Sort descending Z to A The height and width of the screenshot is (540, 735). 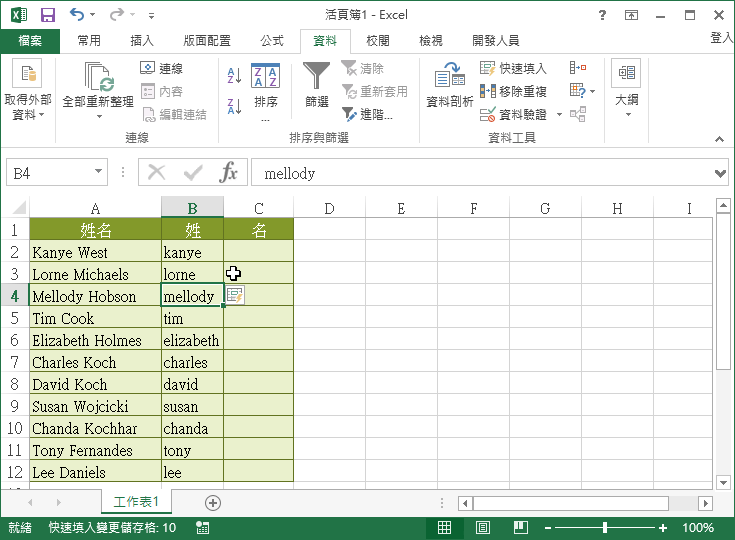[x=234, y=107]
